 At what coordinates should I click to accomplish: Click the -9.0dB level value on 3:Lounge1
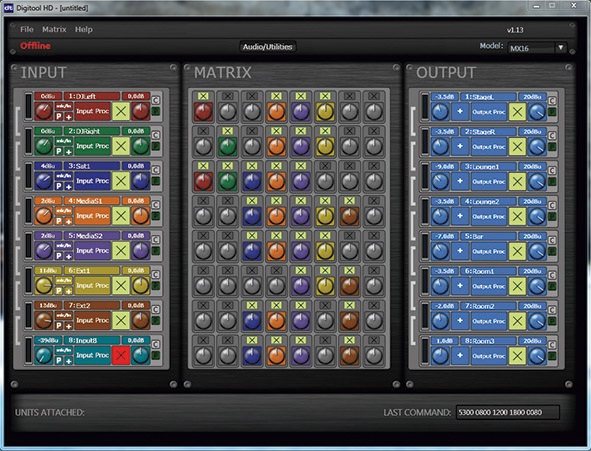445,167
